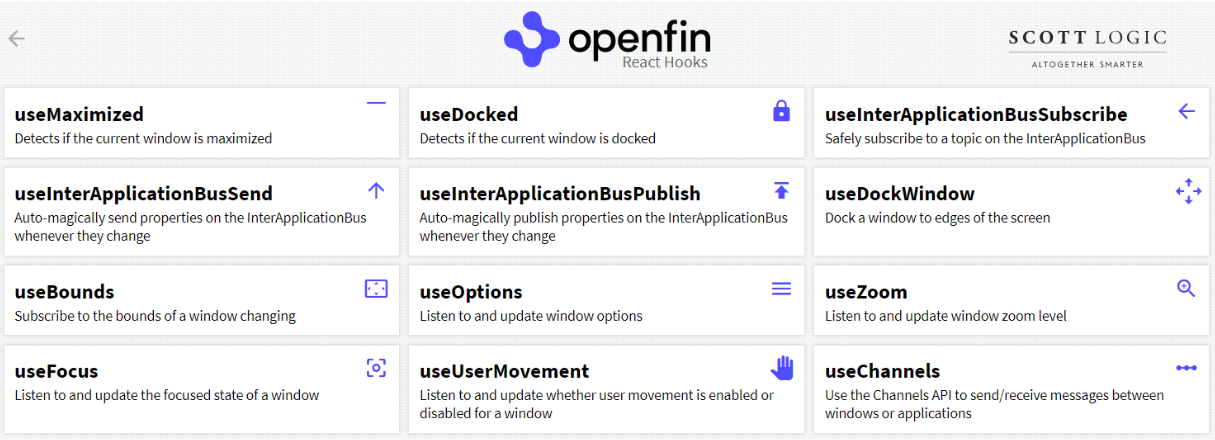The height and width of the screenshot is (440, 1215).
Task: Click the four-way arrows icon on useDockWindow
Action: tap(1188, 191)
